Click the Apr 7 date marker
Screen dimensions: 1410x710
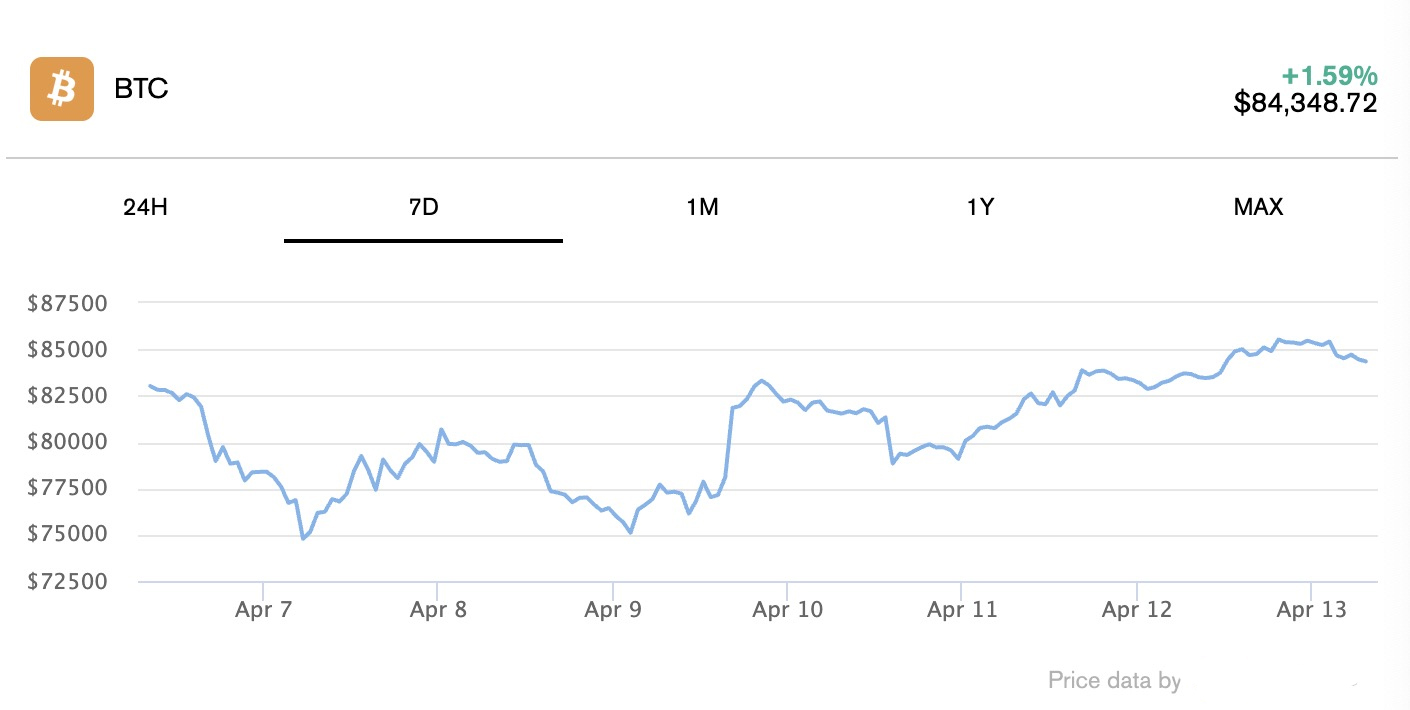coord(263,610)
